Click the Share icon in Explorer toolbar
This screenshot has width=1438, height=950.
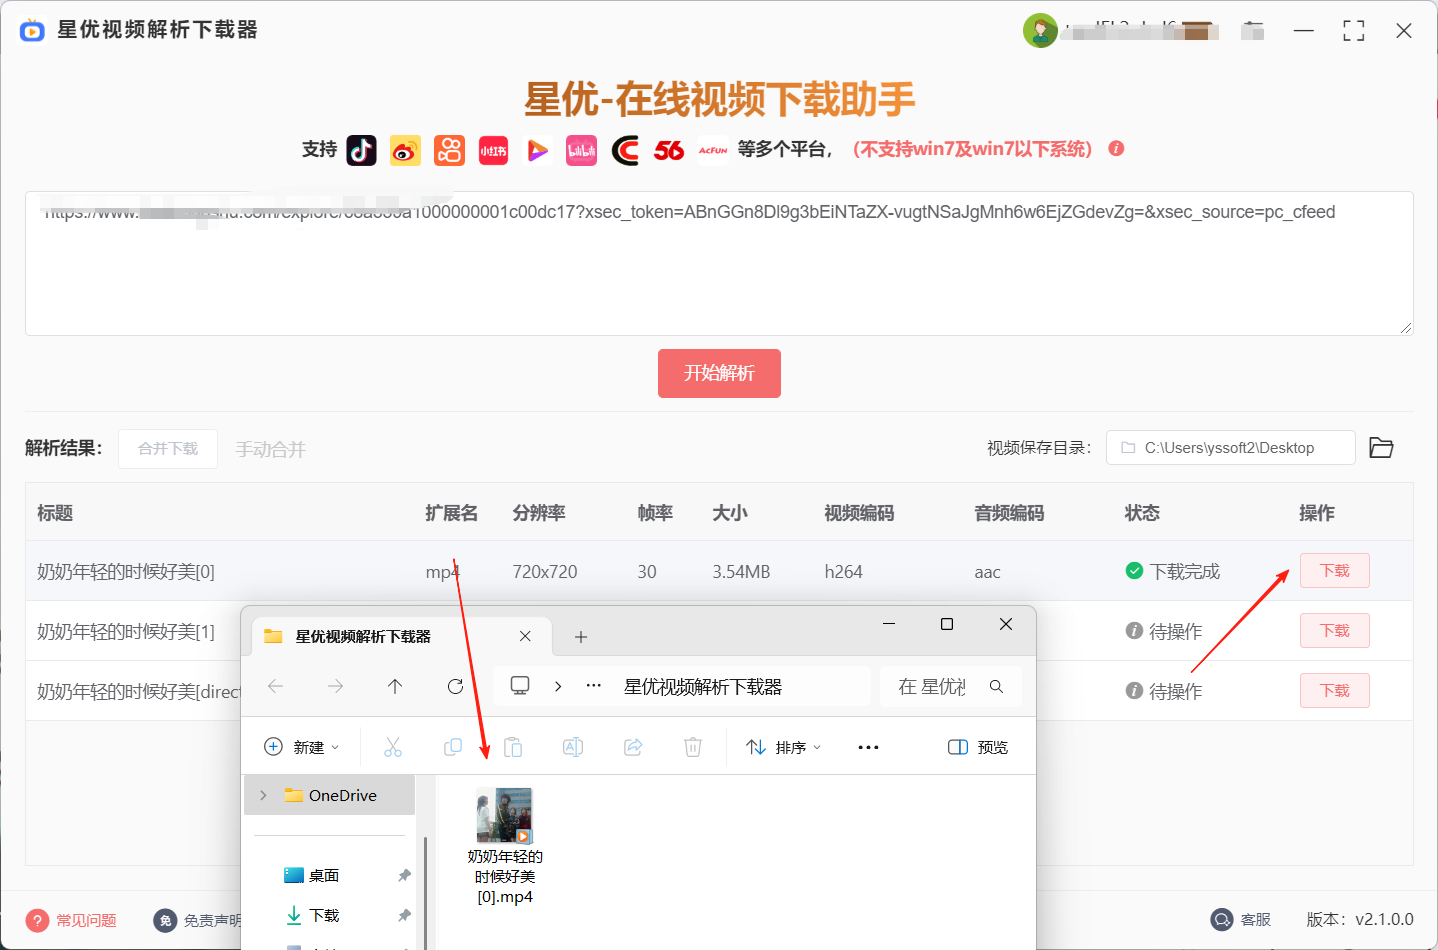(x=633, y=747)
